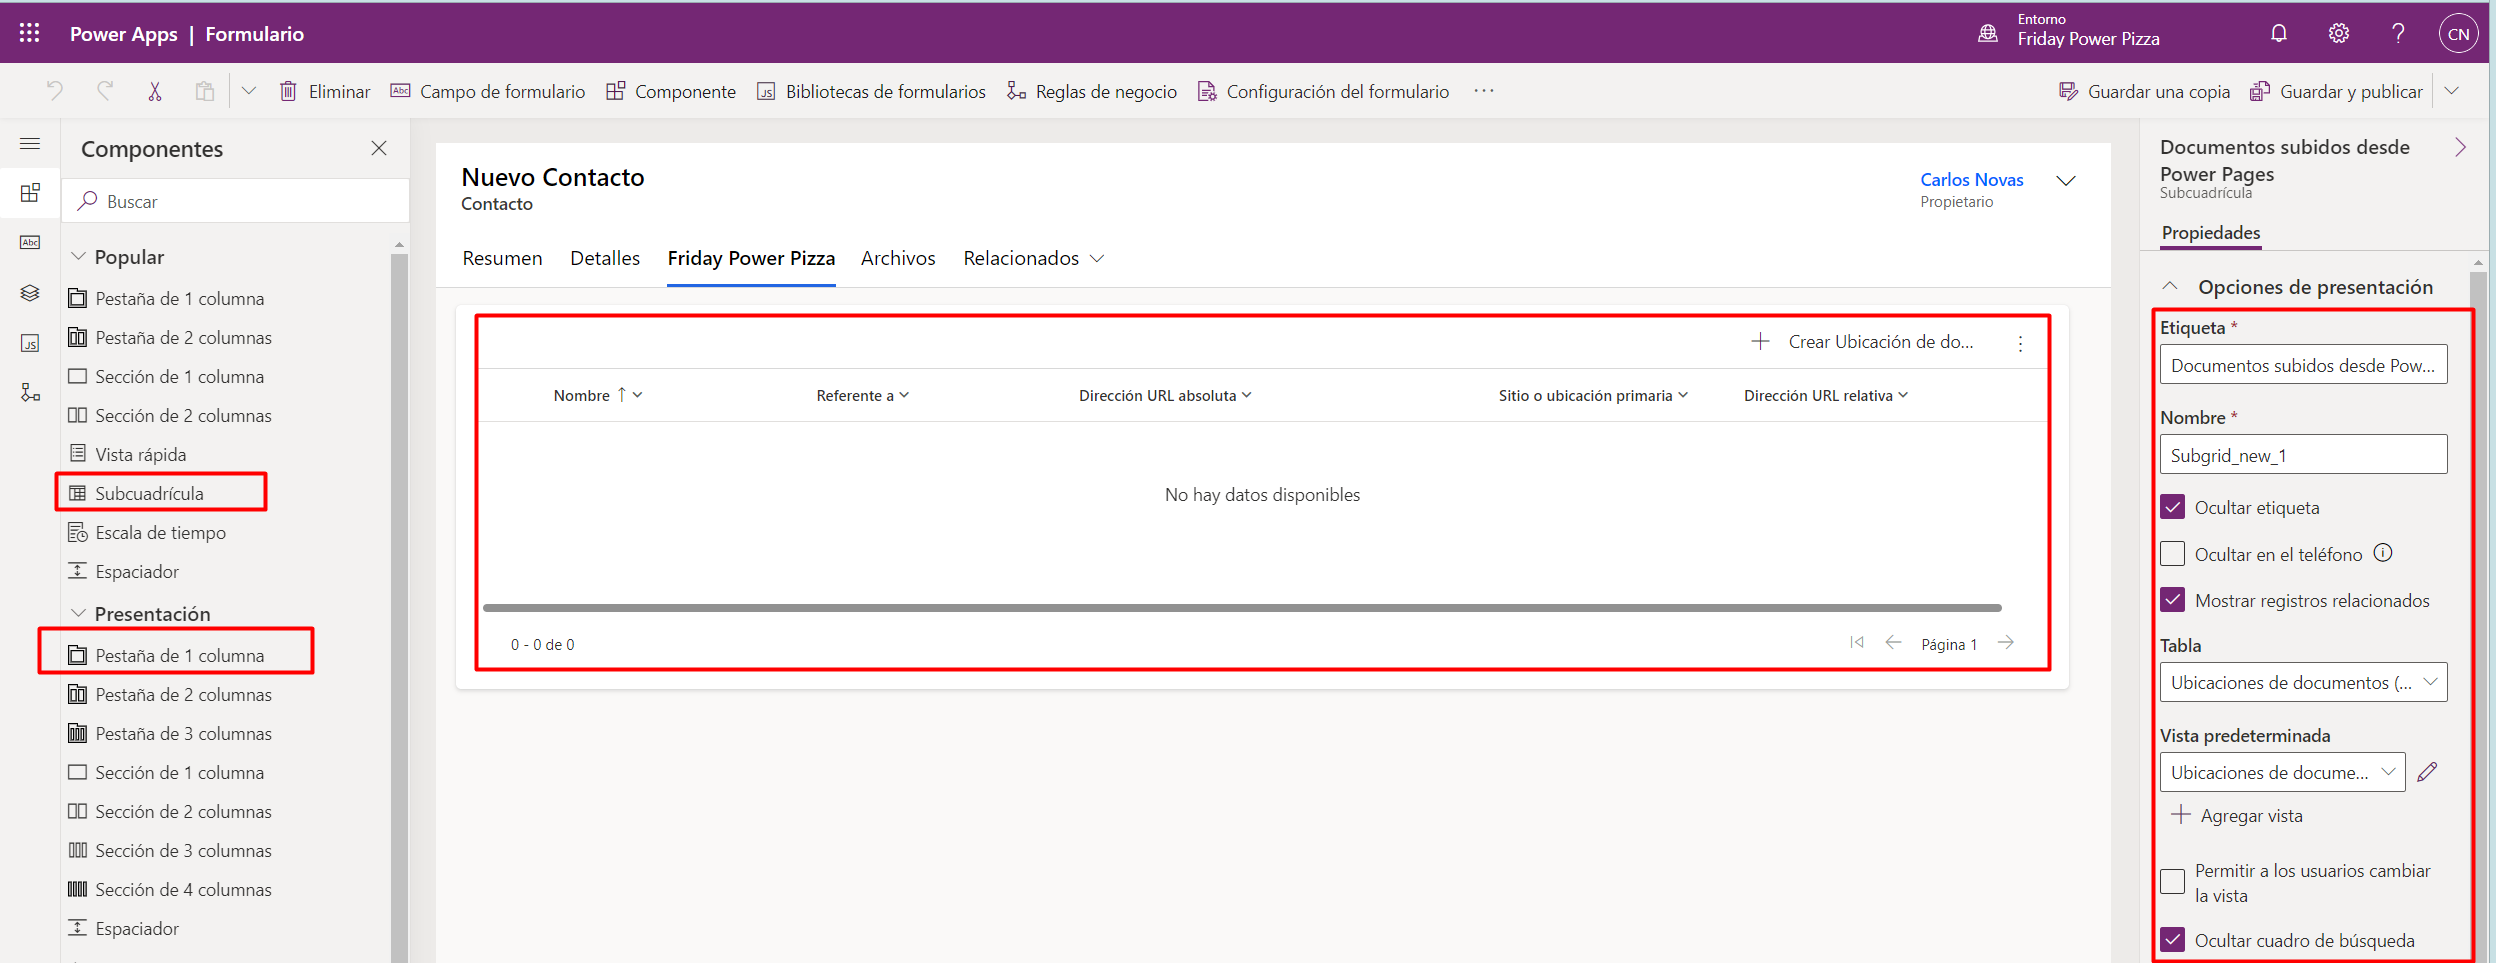Image resolution: width=2496 pixels, height=963 pixels.
Task: Close the Componentes panel
Action: (x=379, y=148)
